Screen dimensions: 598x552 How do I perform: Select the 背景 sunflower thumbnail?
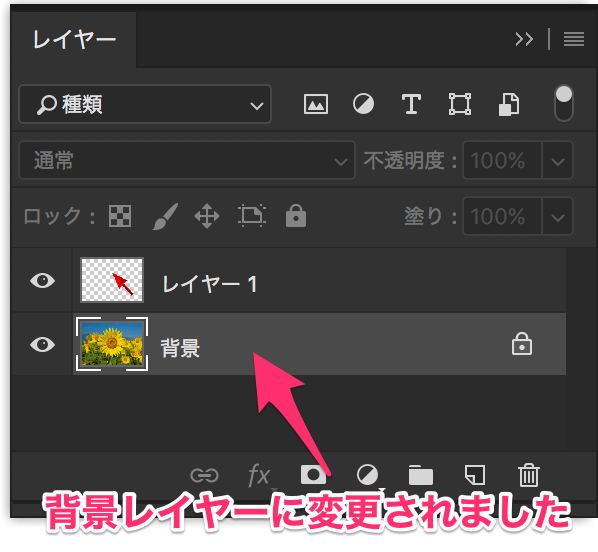point(112,344)
